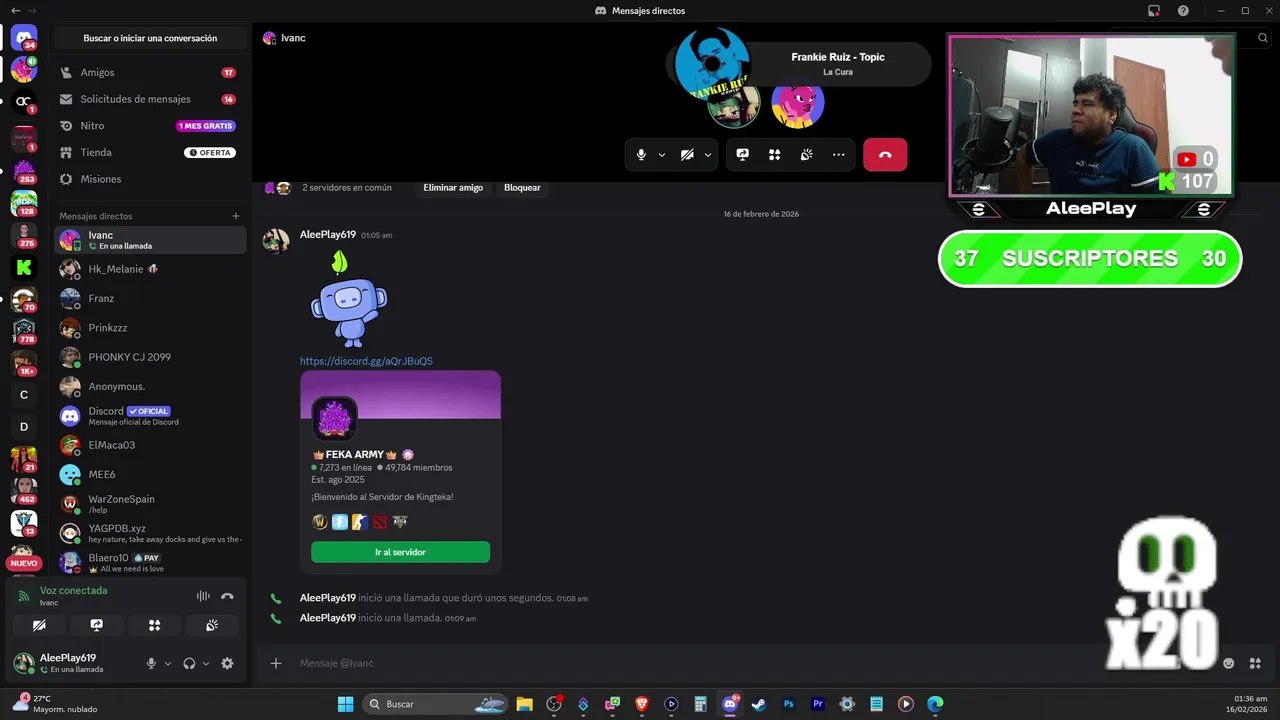Open Ivanc direct message
The height and width of the screenshot is (720, 1280).
click(x=150, y=240)
